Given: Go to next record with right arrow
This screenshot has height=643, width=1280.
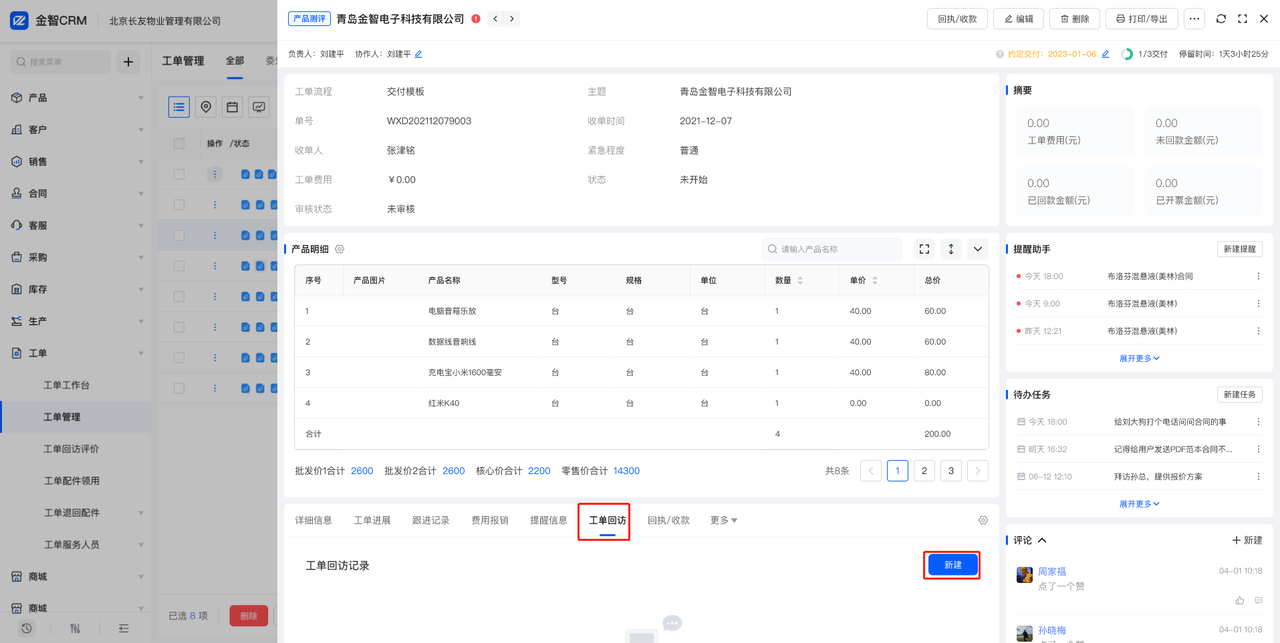Looking at the screenshot, I should click(x=512, y=19).
